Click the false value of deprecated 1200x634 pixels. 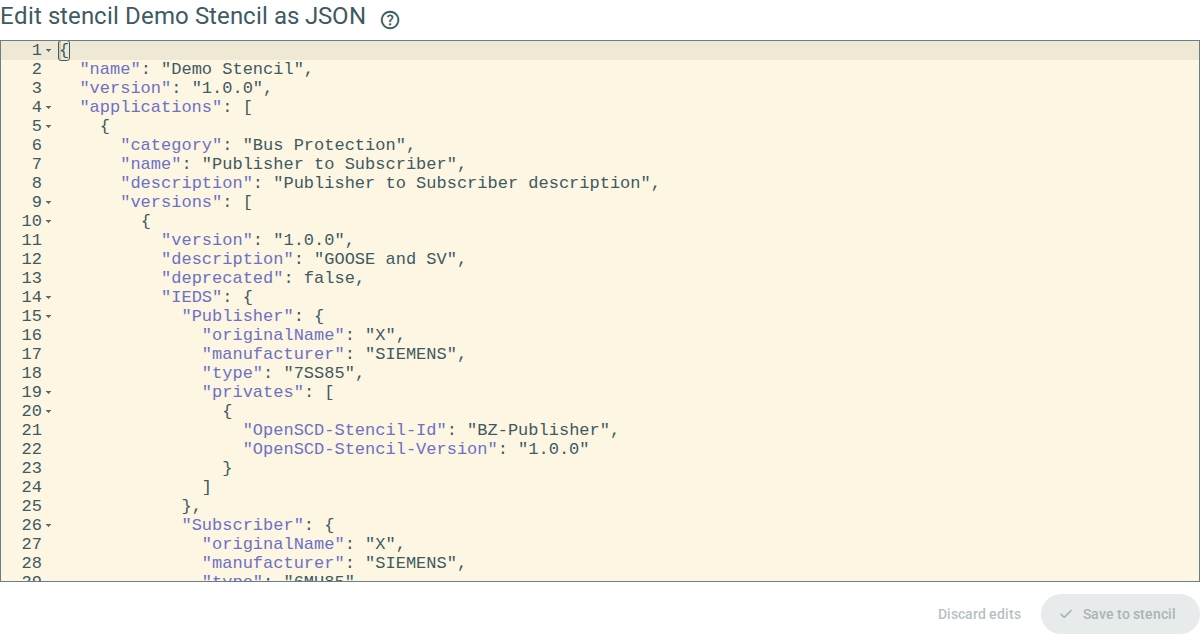tap(329, 278)
